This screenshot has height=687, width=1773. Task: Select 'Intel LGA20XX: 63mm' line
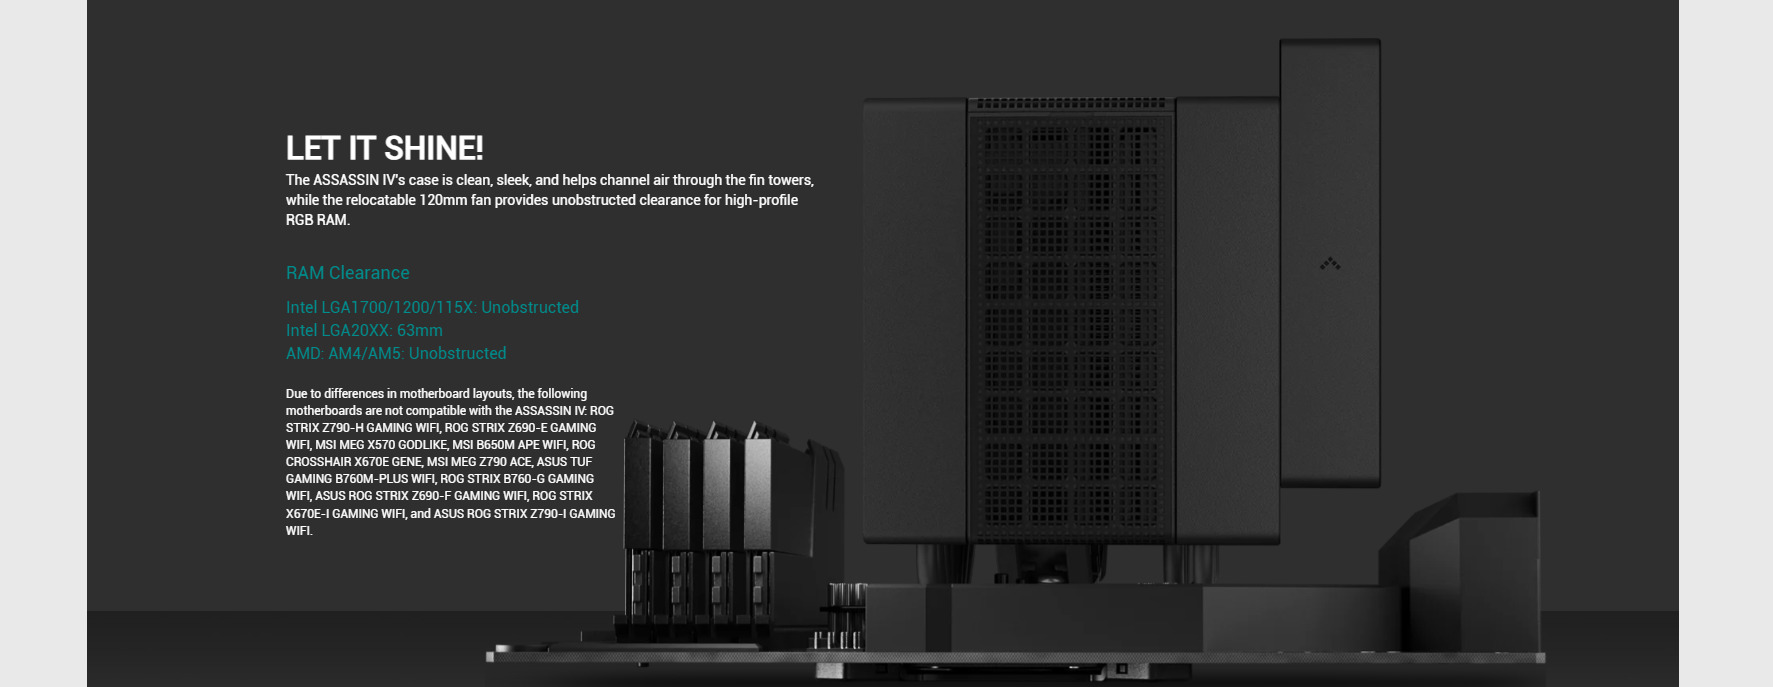364,330
